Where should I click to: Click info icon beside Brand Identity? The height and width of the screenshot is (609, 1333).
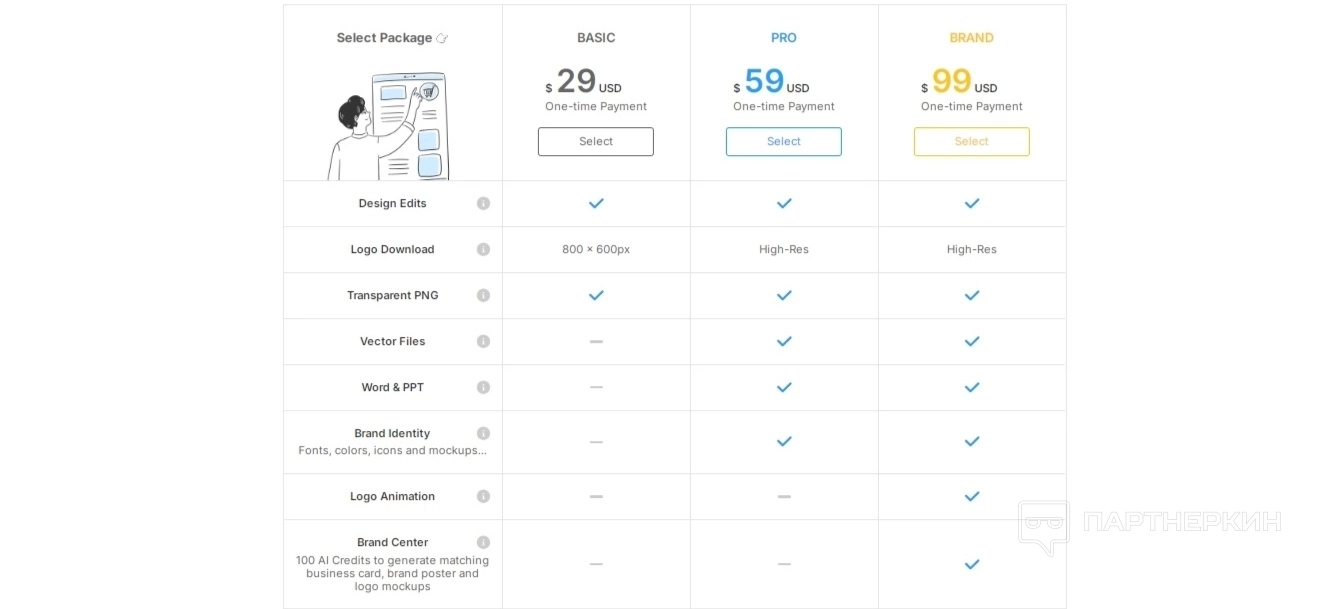[483, 433]
